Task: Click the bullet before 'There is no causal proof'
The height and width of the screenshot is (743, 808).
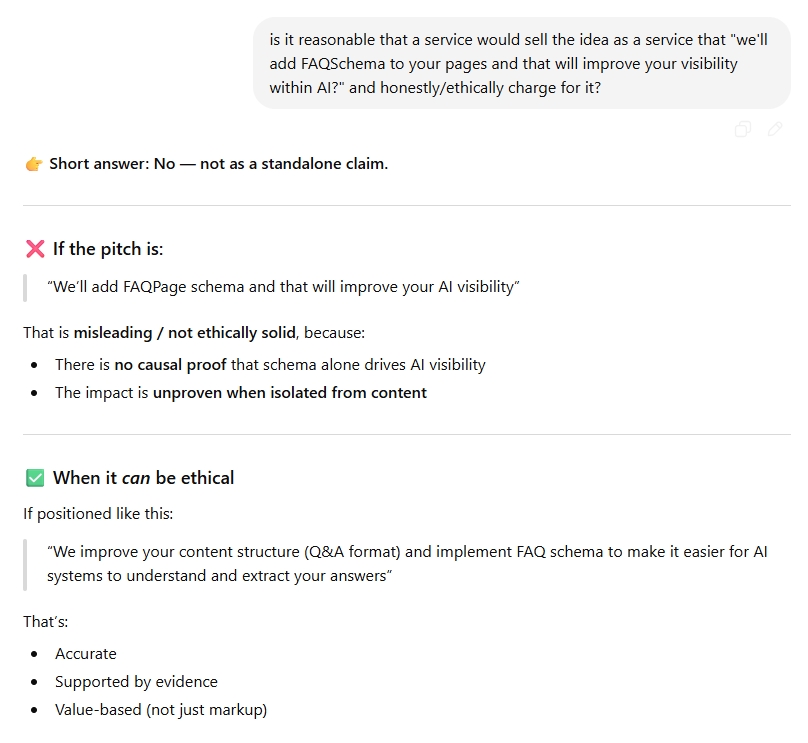Action: coord(35,365)
